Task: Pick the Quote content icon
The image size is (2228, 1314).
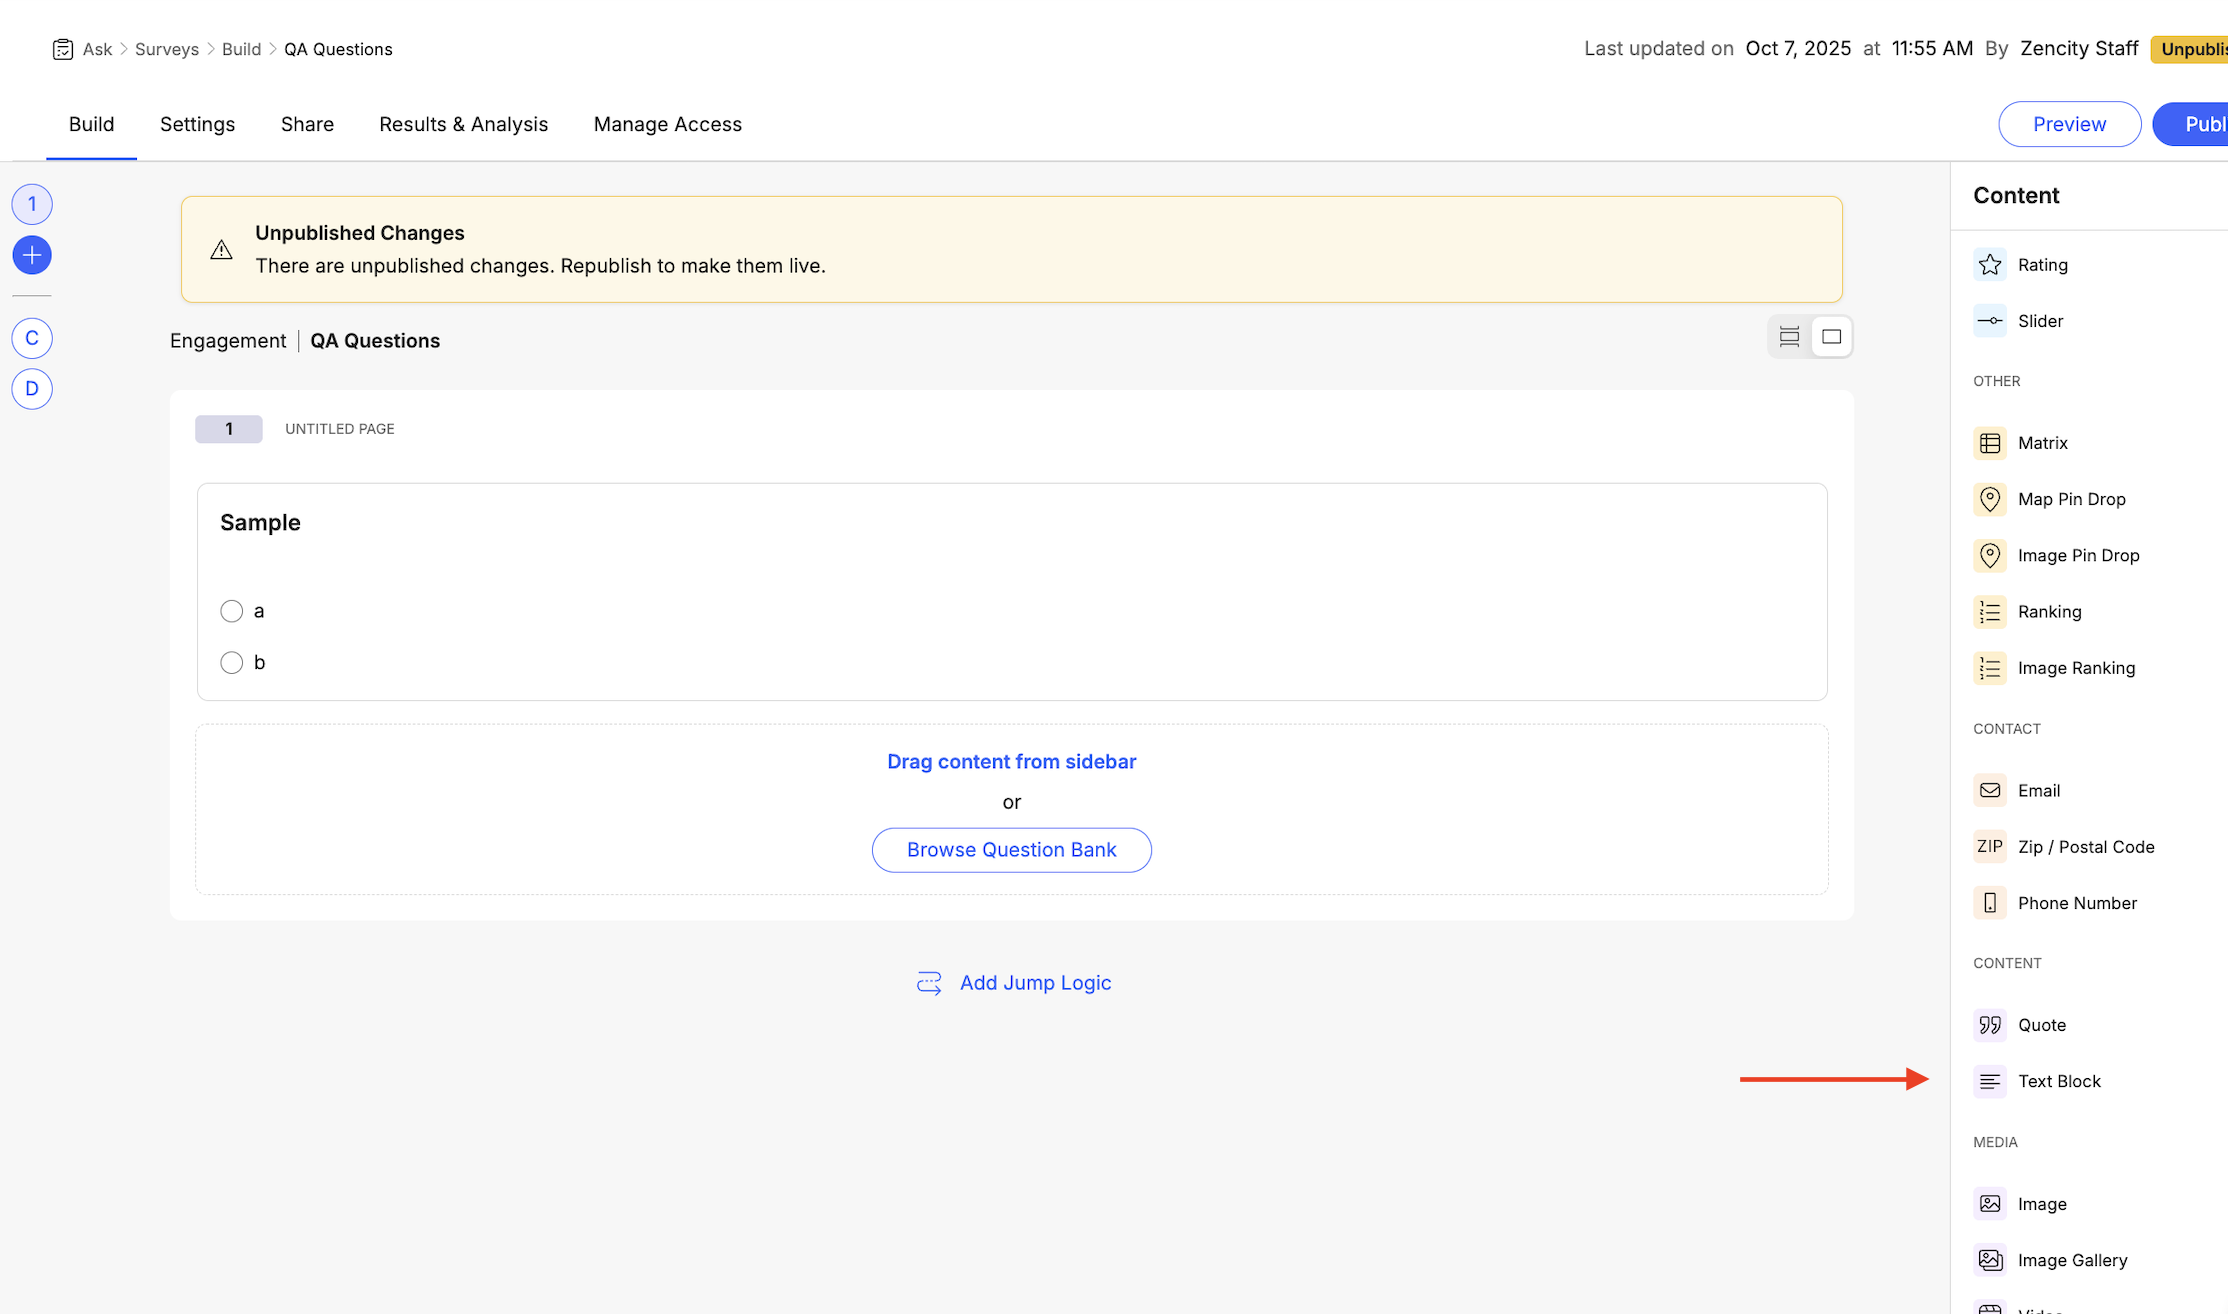Action: pos(1989,1025)
